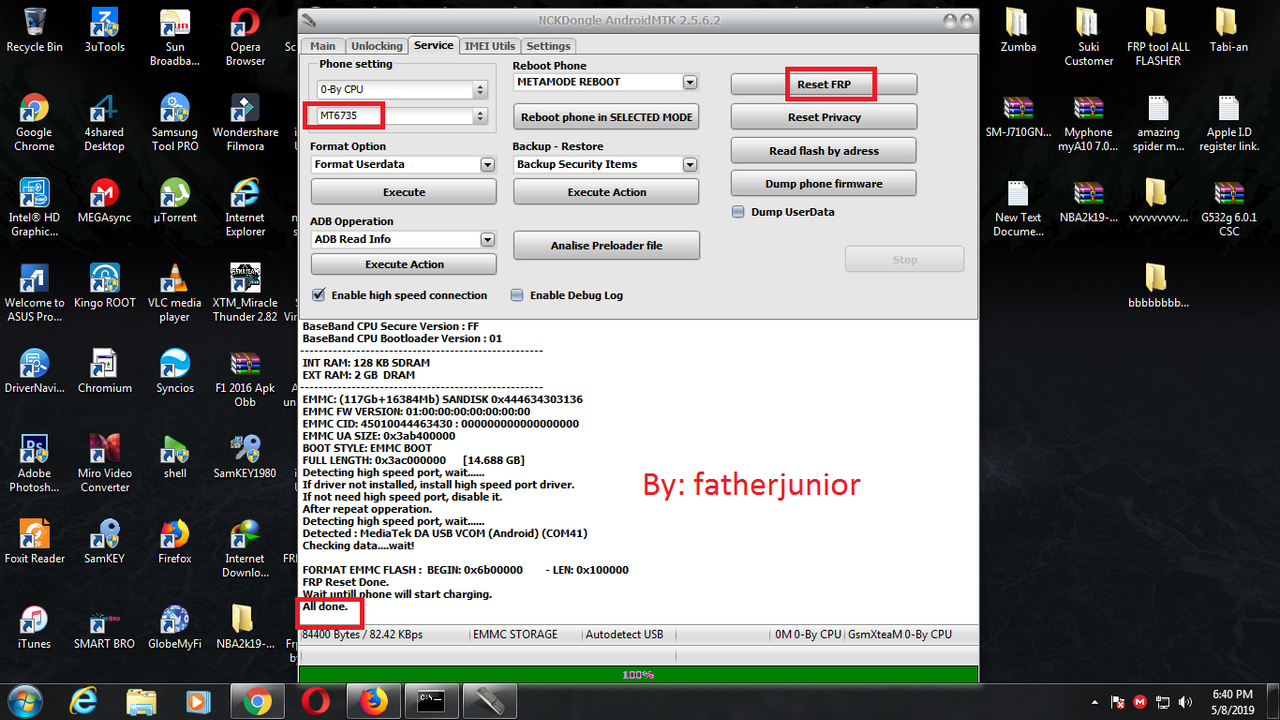Open File Explorer from the taskbar
This screenshot has height=720, width=1280.
tap(141, 701)
